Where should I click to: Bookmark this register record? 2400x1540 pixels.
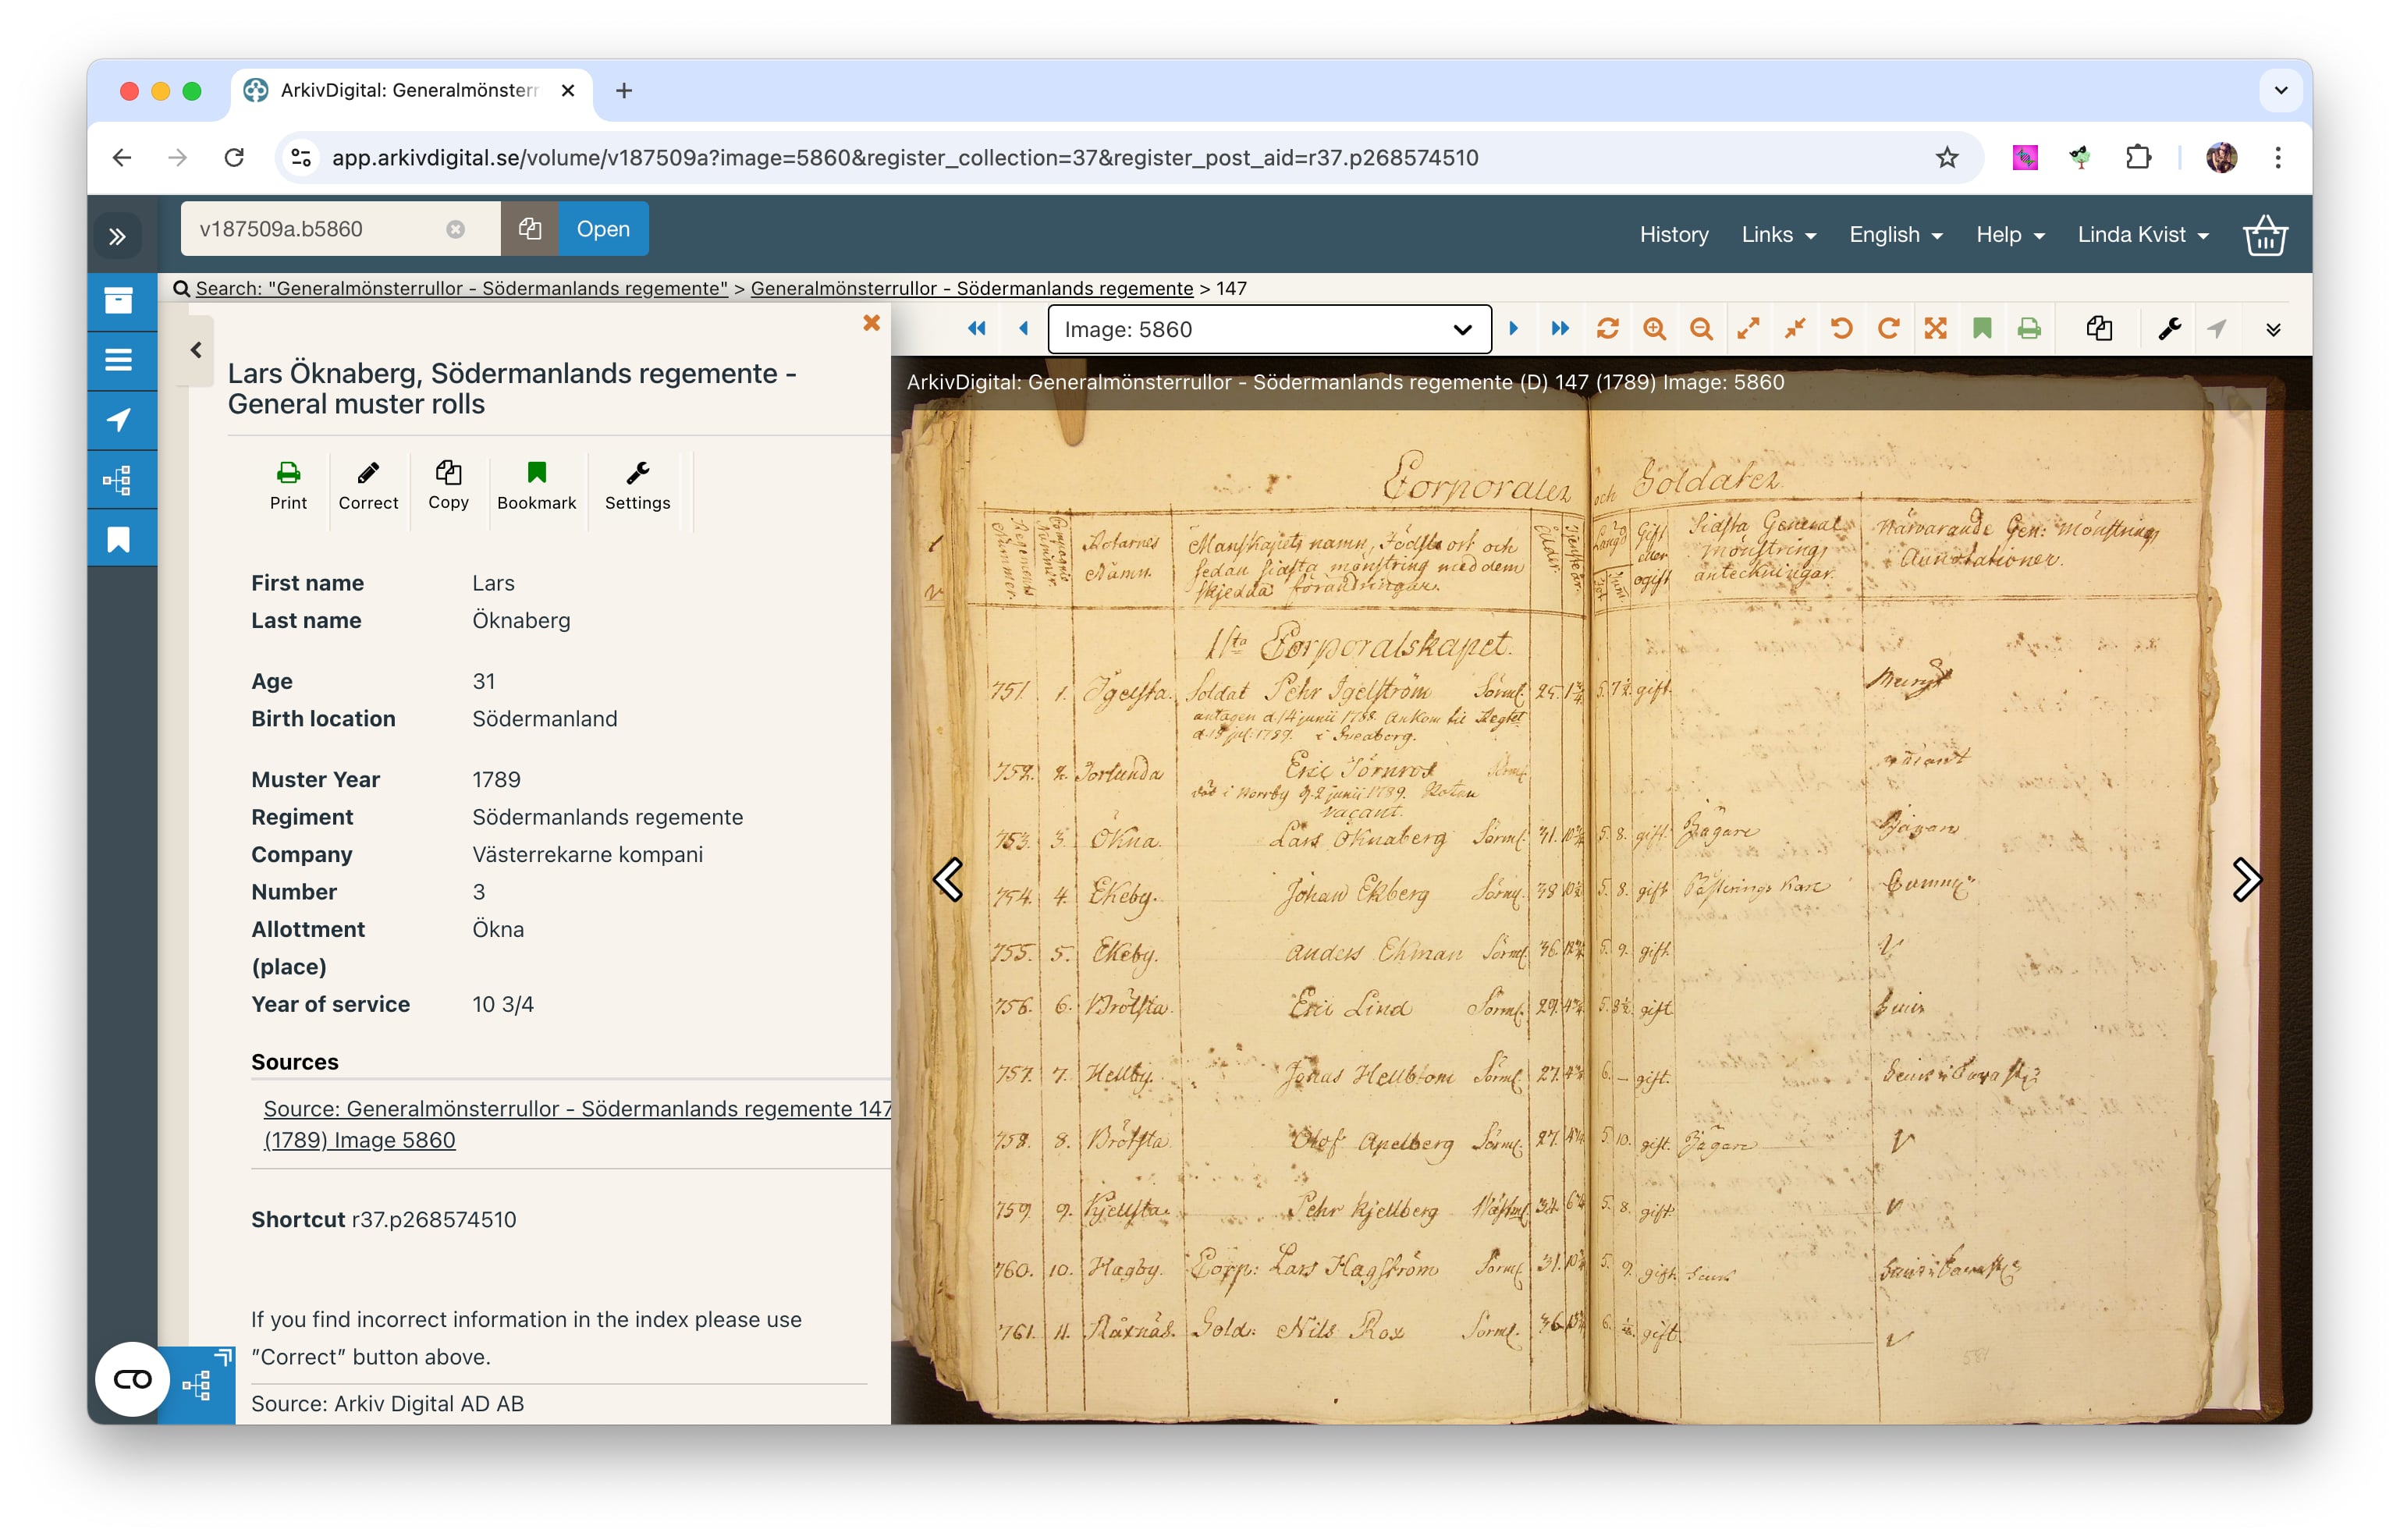536,486
